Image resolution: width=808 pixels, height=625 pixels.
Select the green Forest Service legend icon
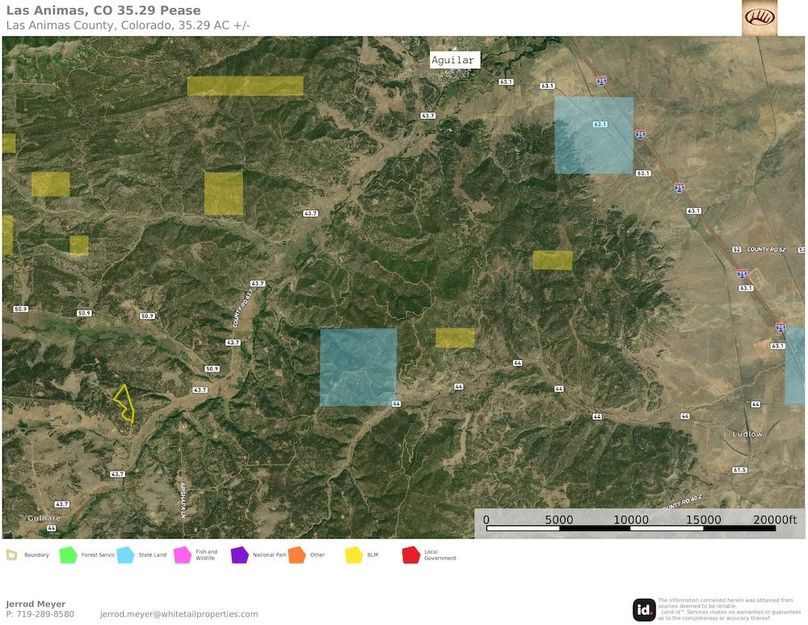point(68,554)
